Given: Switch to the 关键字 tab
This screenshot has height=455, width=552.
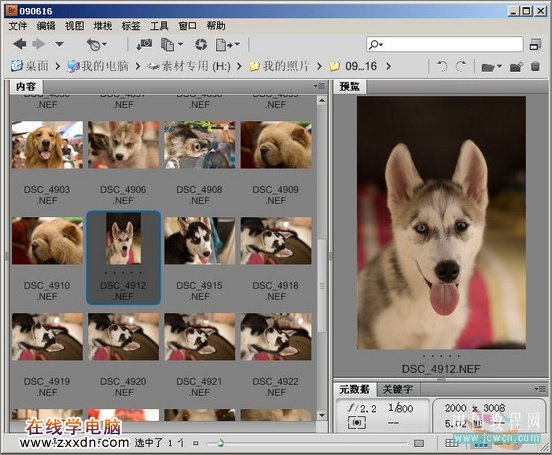Looking at the screenshot, I should point(397,389).
